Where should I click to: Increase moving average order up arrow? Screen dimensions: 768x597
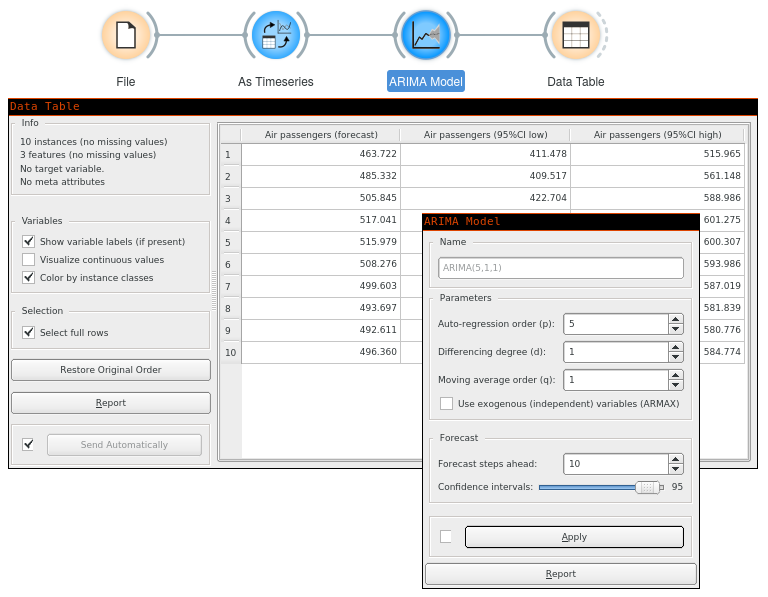pyautogui.click(x=675, y=375)
